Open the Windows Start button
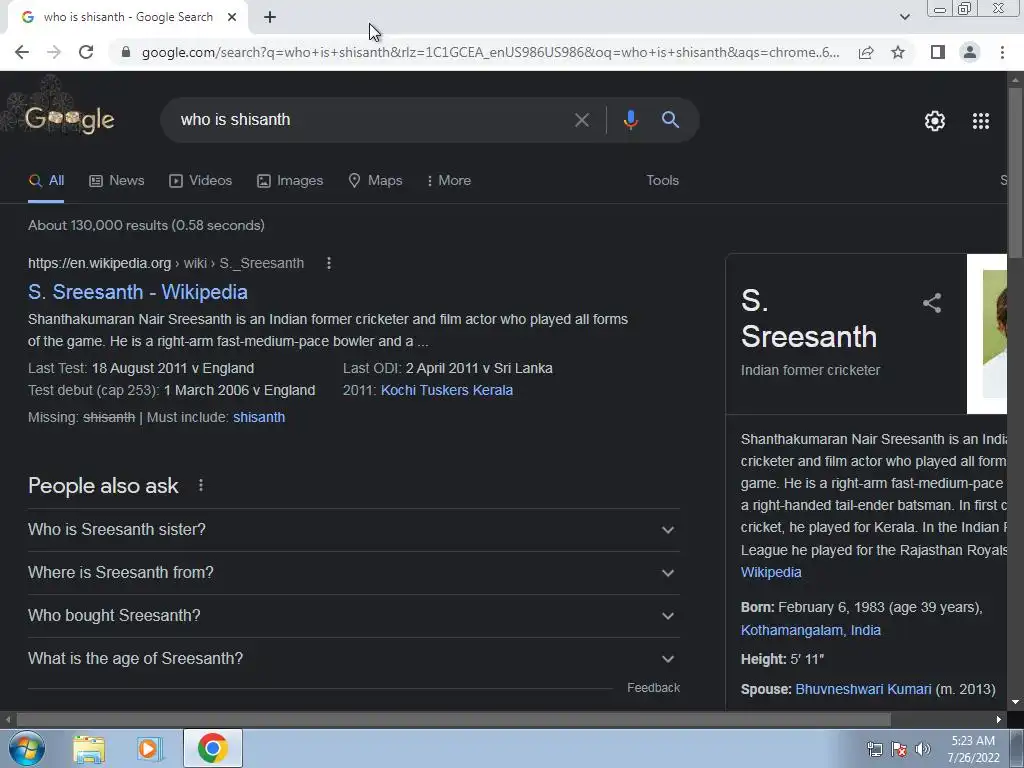This screenshot has height=768, width=1024. pos(27,748)
